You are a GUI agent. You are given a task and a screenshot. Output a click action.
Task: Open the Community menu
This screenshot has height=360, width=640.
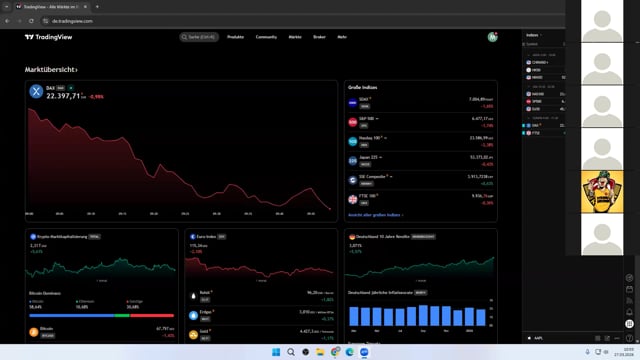266,37
